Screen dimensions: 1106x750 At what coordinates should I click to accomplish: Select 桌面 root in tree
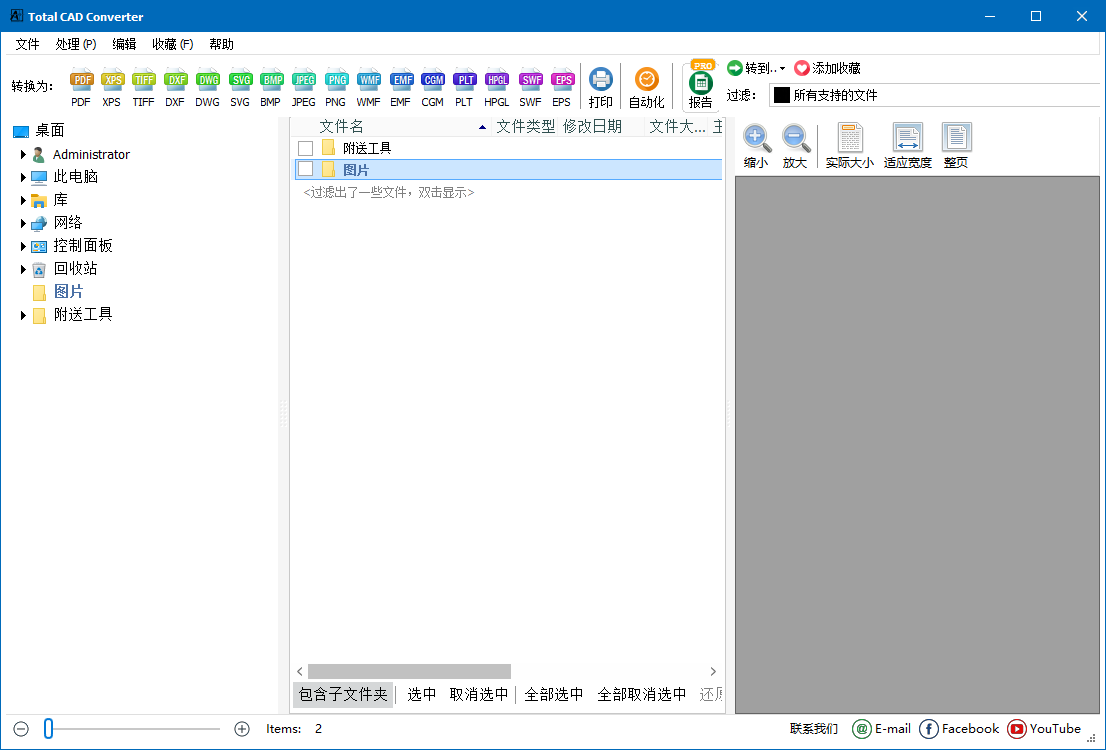(49, 131)
